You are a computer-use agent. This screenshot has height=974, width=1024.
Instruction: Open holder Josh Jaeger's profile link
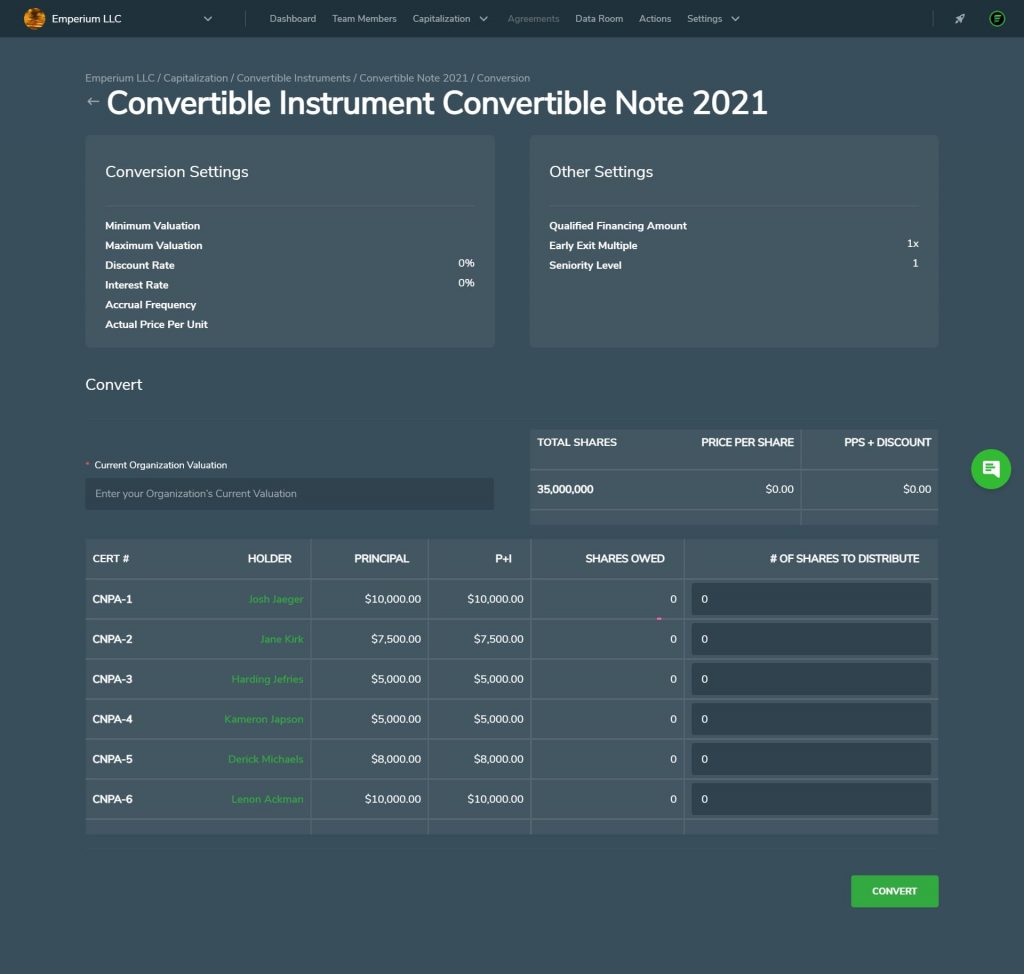276,599
